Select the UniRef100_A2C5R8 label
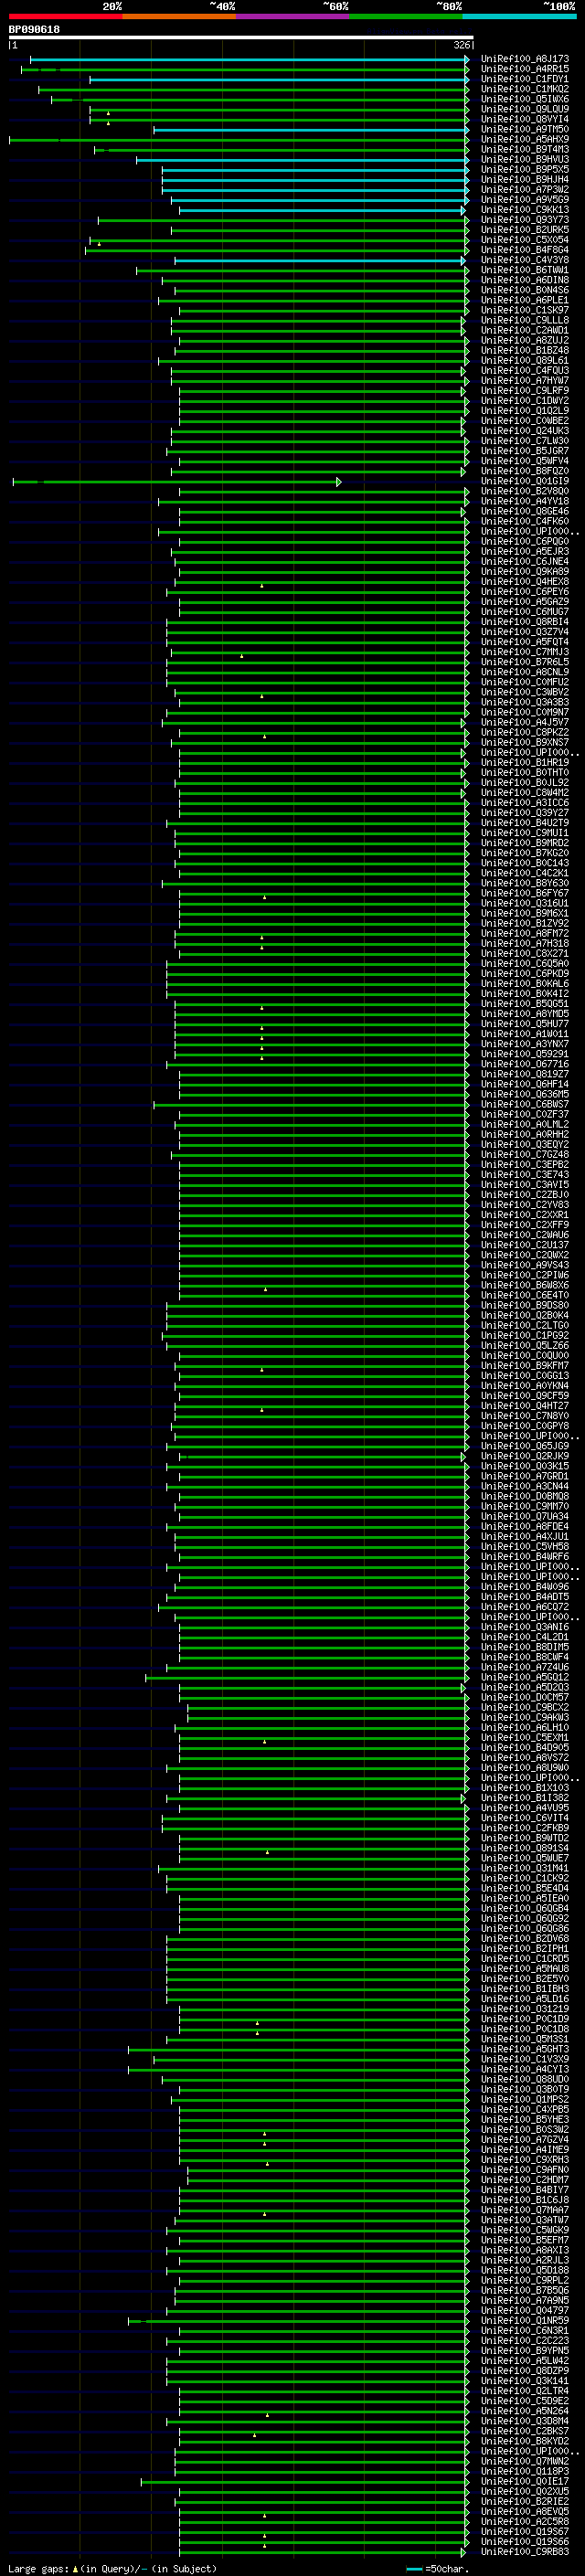 524,2521
